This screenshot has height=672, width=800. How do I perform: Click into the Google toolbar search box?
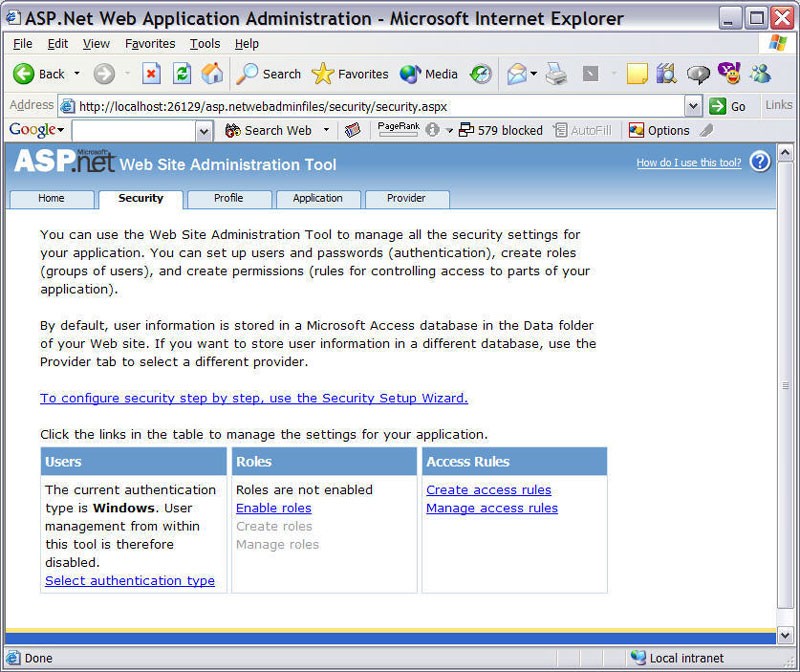pos(134,131)
